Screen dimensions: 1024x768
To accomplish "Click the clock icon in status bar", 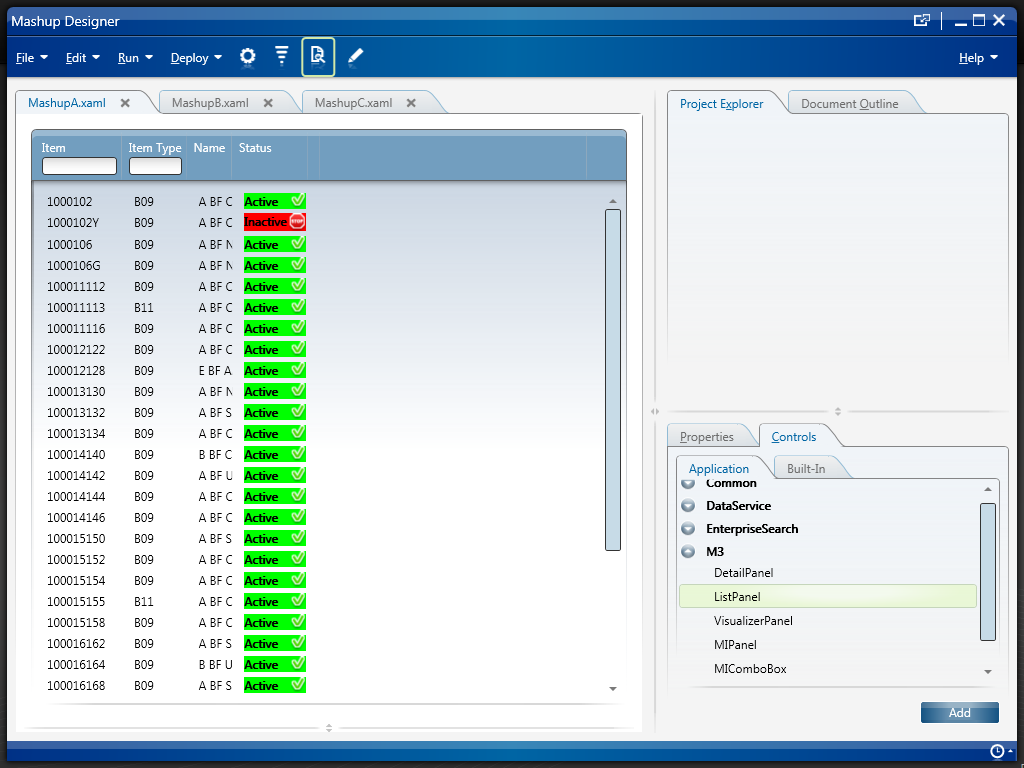I will (x=997, y=751).
